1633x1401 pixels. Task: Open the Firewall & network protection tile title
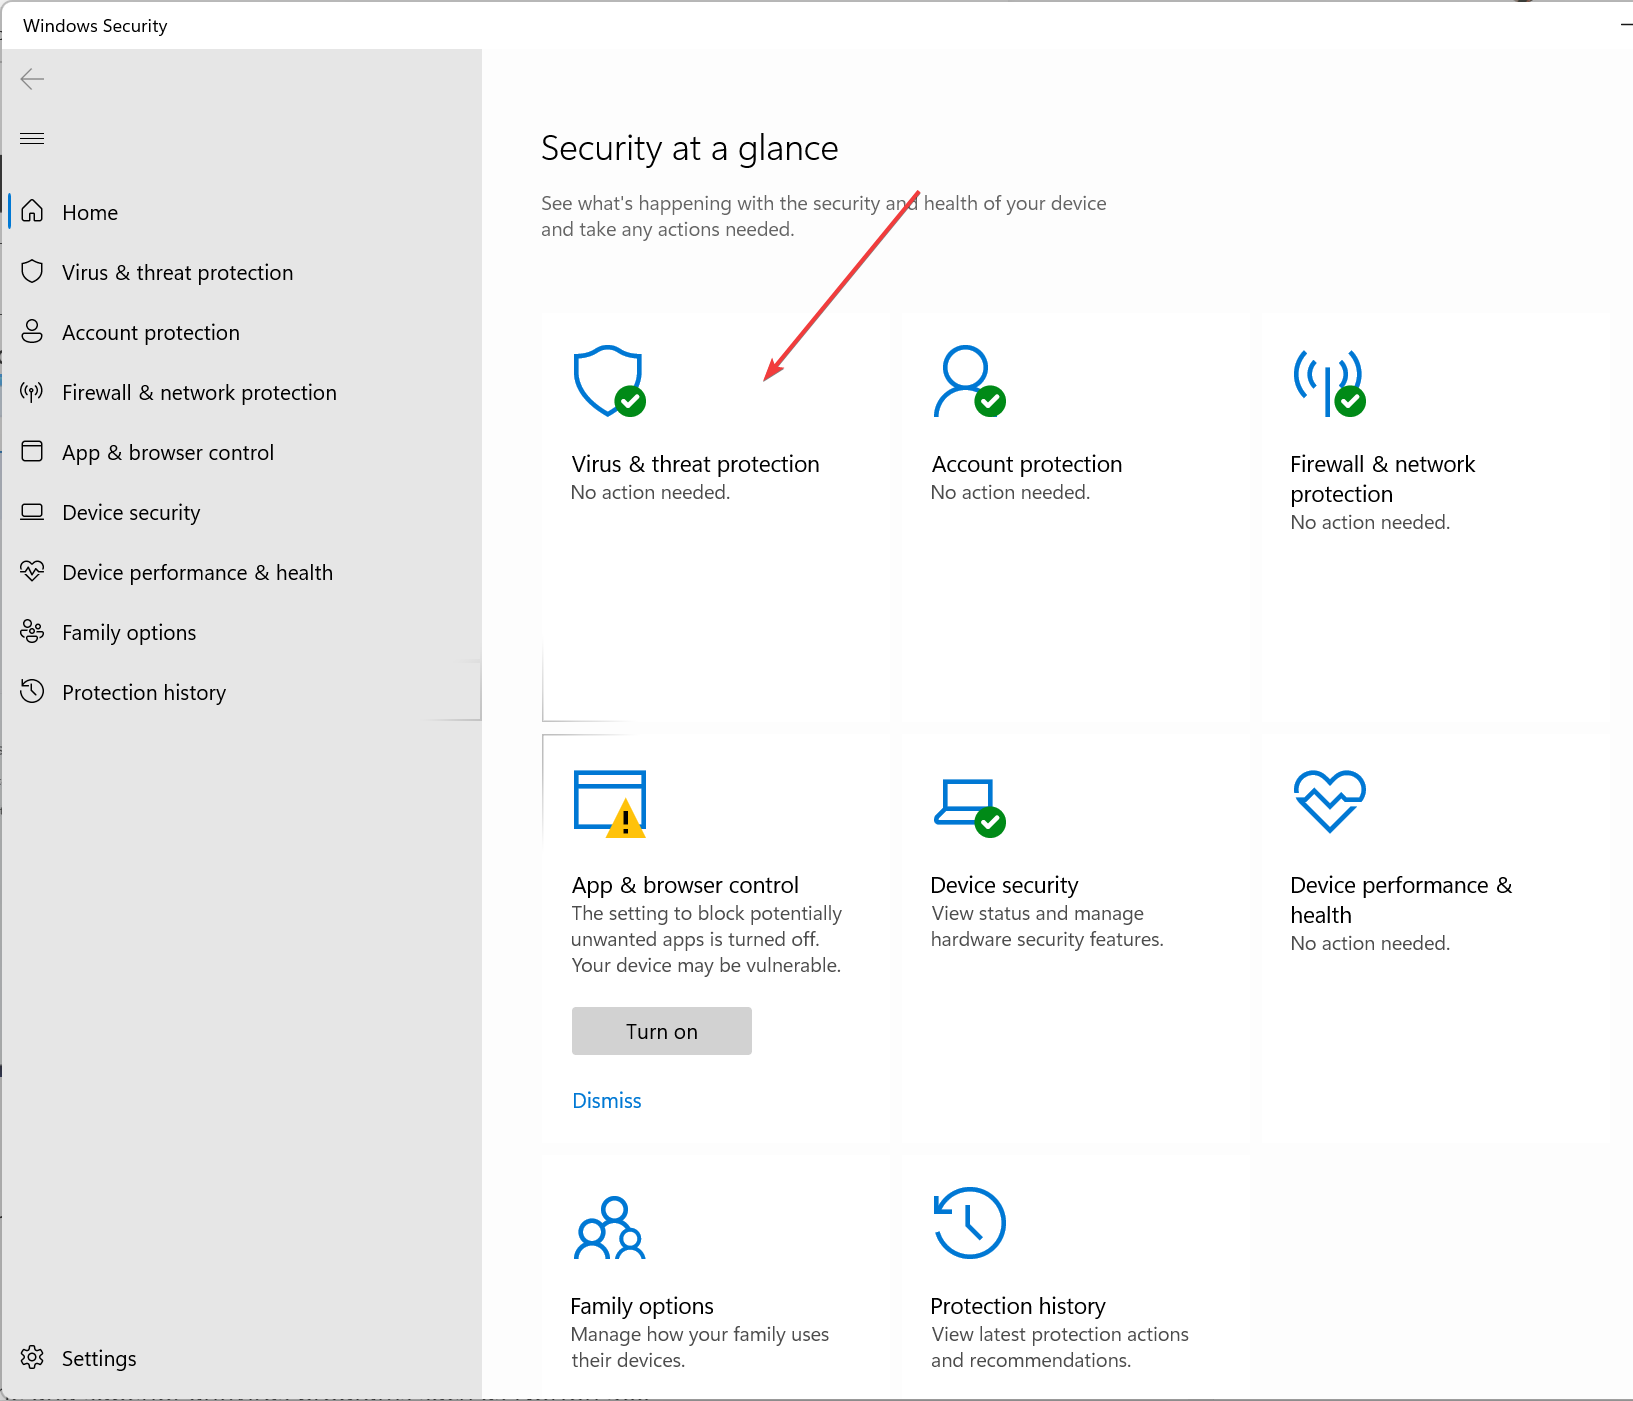[1382, 479]
